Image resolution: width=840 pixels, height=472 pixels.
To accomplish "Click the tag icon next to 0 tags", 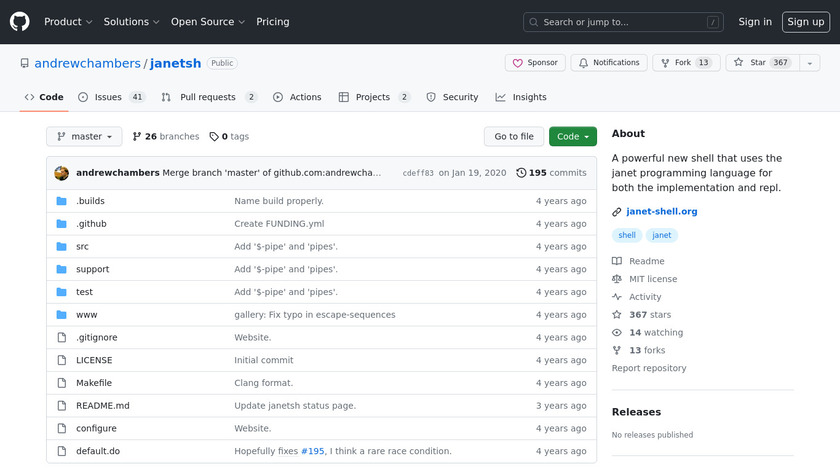I will 214,137.
